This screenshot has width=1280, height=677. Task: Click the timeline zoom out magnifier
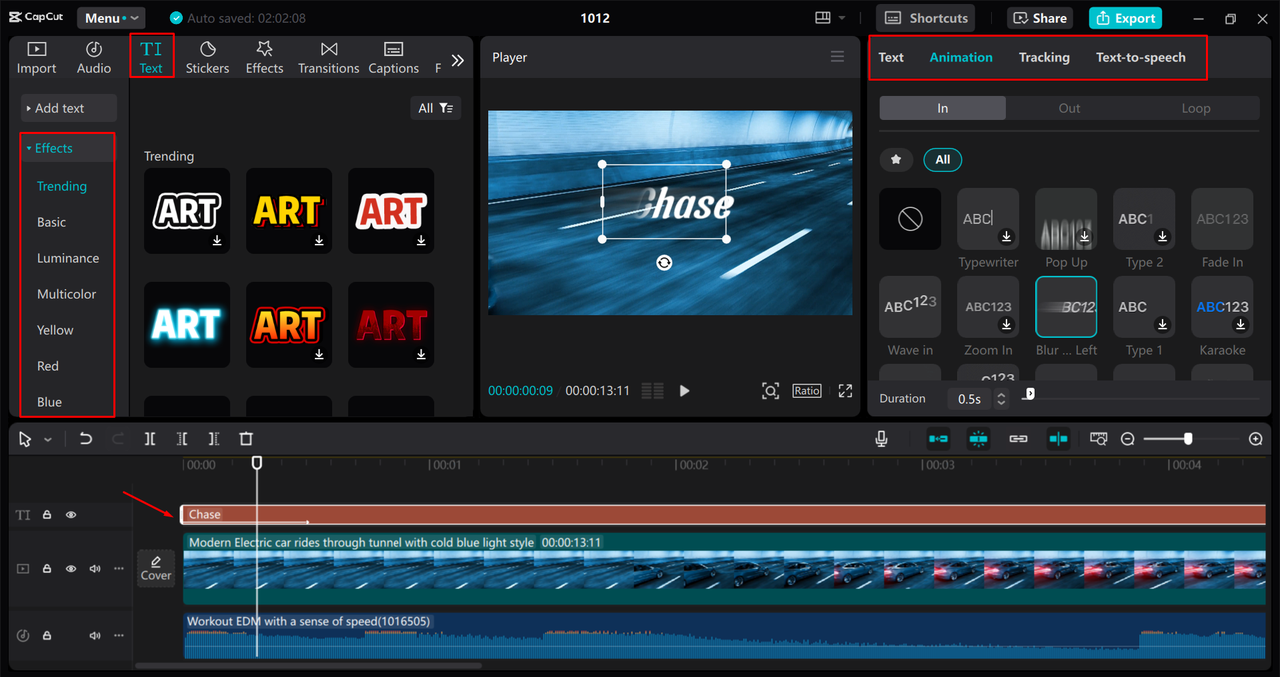[1127, 439]
